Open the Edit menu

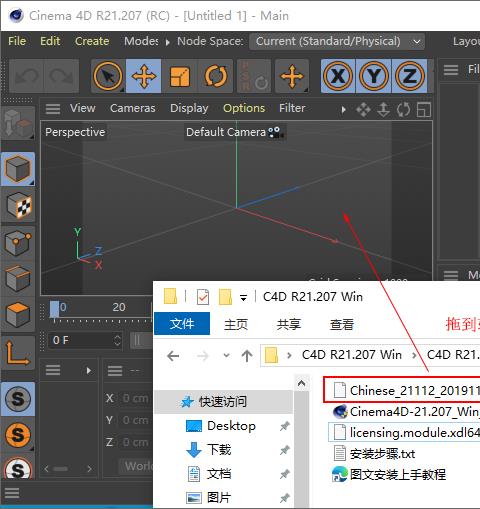50,41
